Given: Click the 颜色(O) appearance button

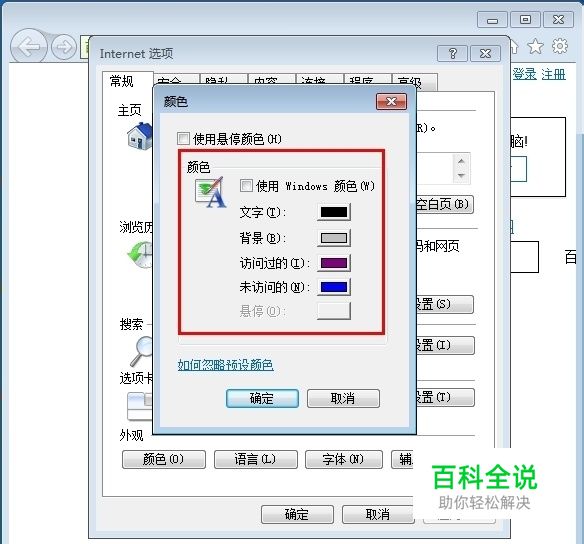Looking at the screenshot, I should [x=164, y=459].
